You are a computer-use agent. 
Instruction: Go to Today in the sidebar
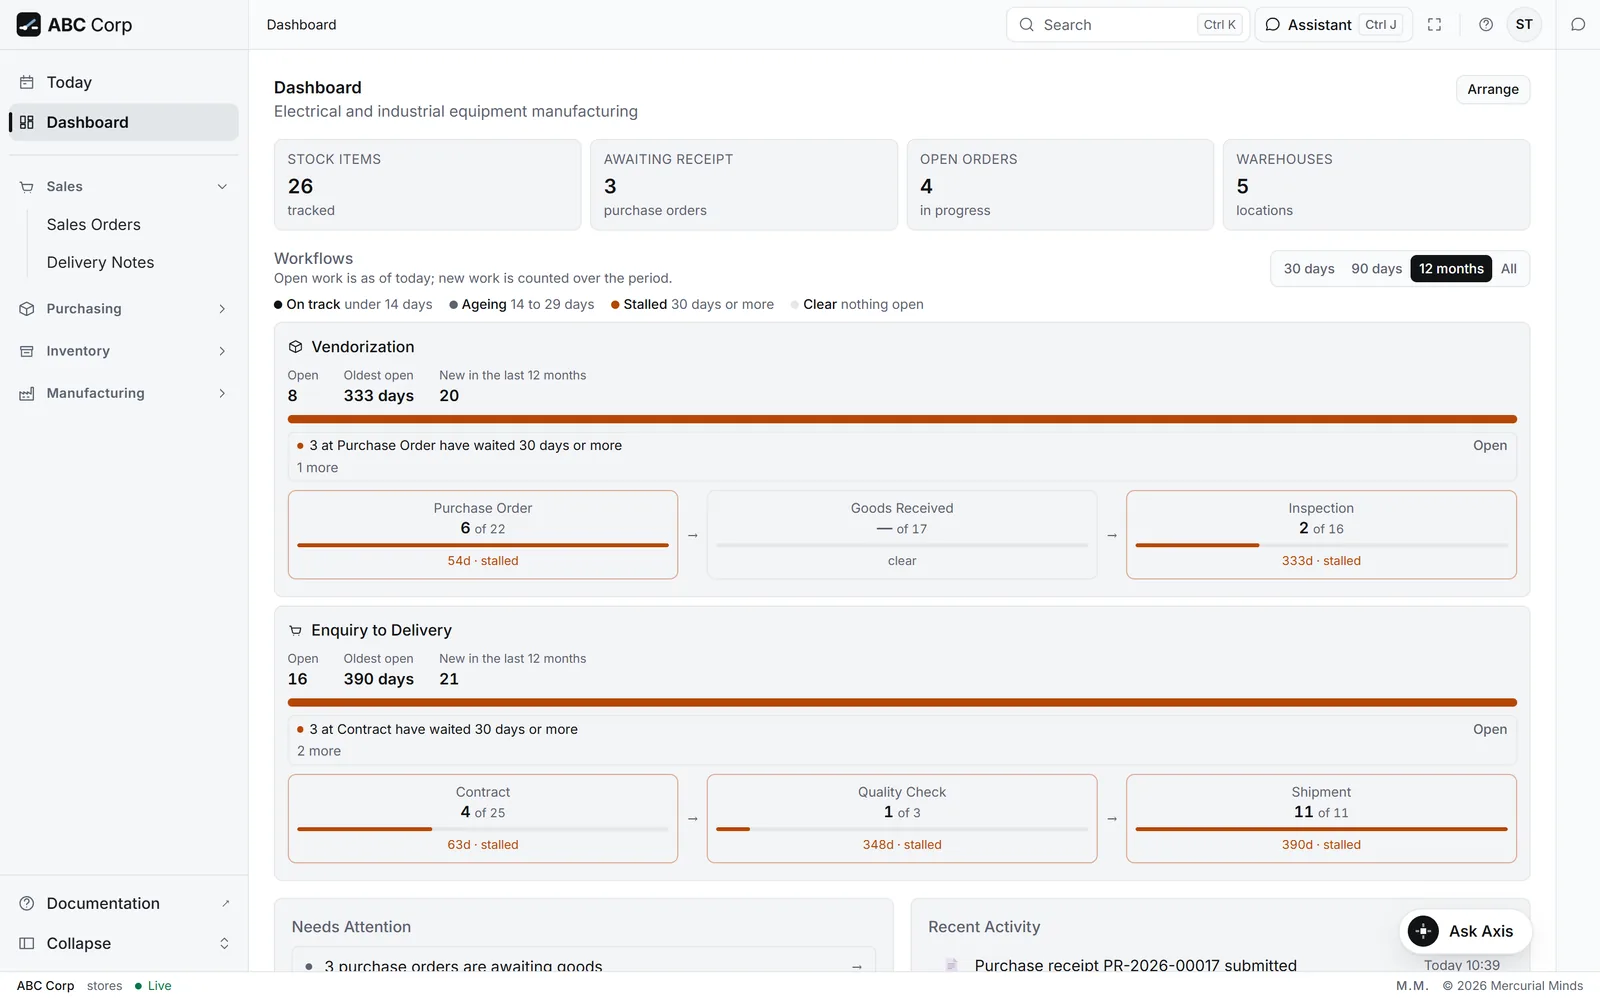click(124, 82)
